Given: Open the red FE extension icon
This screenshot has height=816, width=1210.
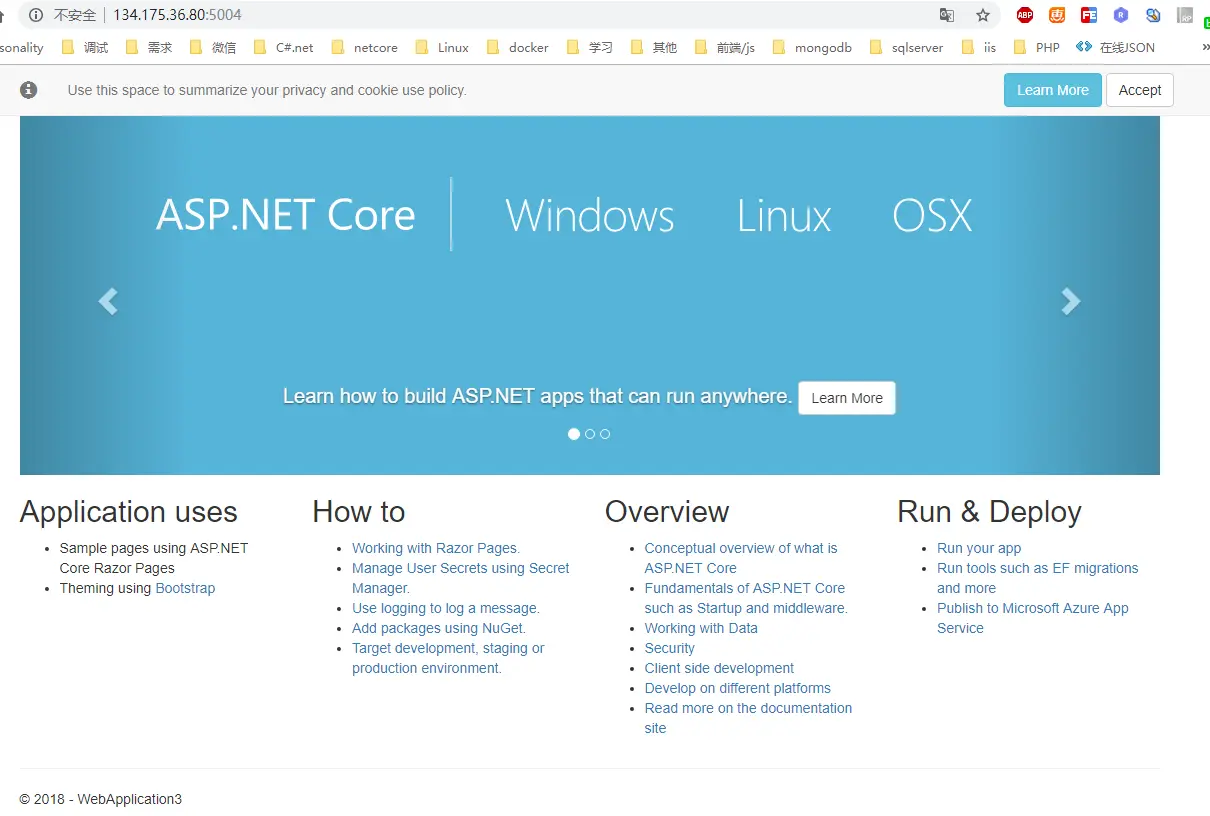Looking at the screenshot, I should (x=1089, y=15).
